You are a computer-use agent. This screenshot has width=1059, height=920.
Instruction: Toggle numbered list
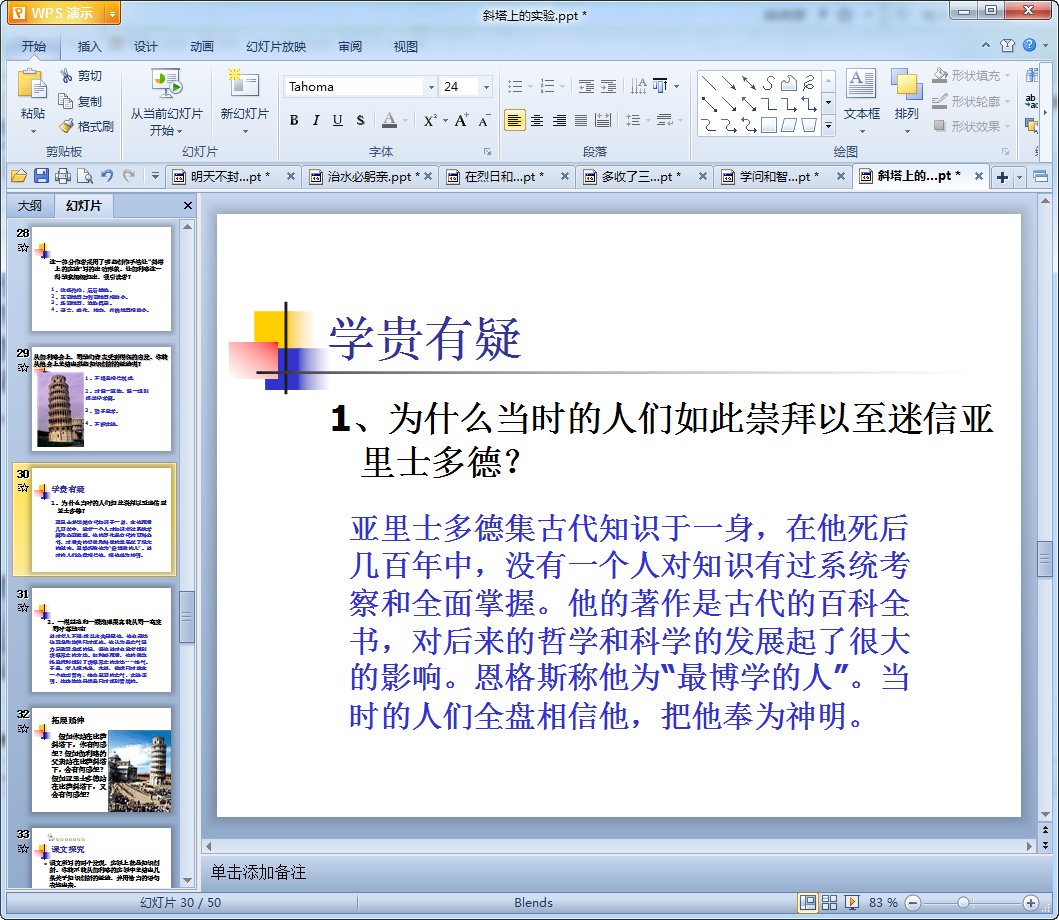coord(548,86)
